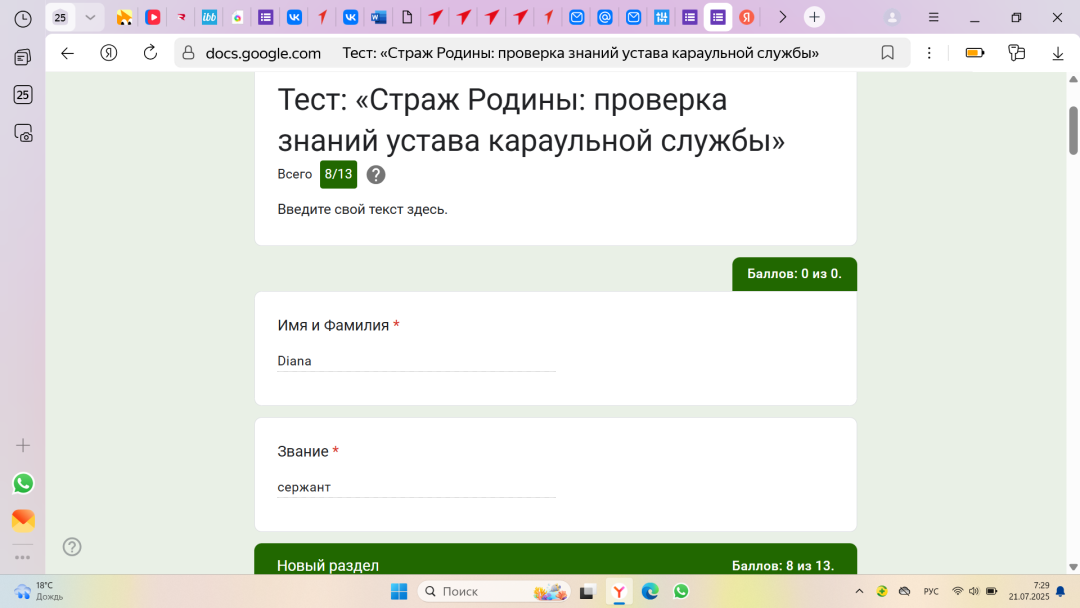Click the 8/13 total score badge
Image resolution: width=1080 pixels, height=608 pixels.
click(x=338, y=174)
